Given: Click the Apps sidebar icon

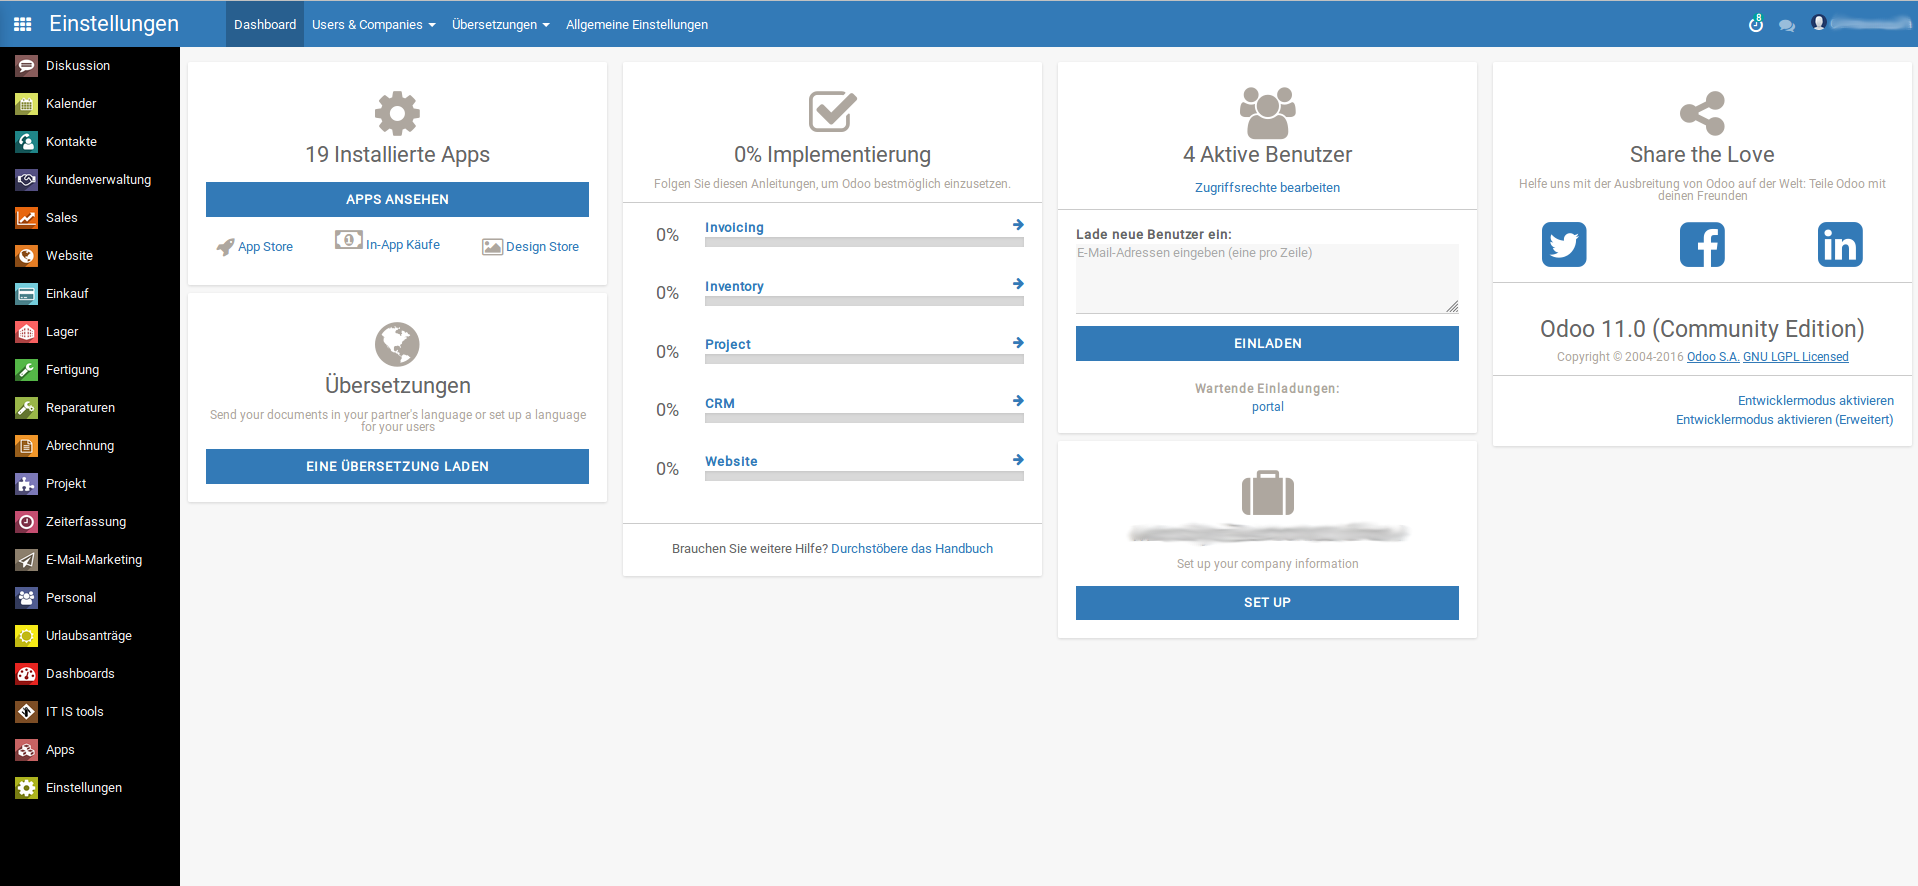Looking at the screenshot, I should pyautogui.click(x=27, y=750).
